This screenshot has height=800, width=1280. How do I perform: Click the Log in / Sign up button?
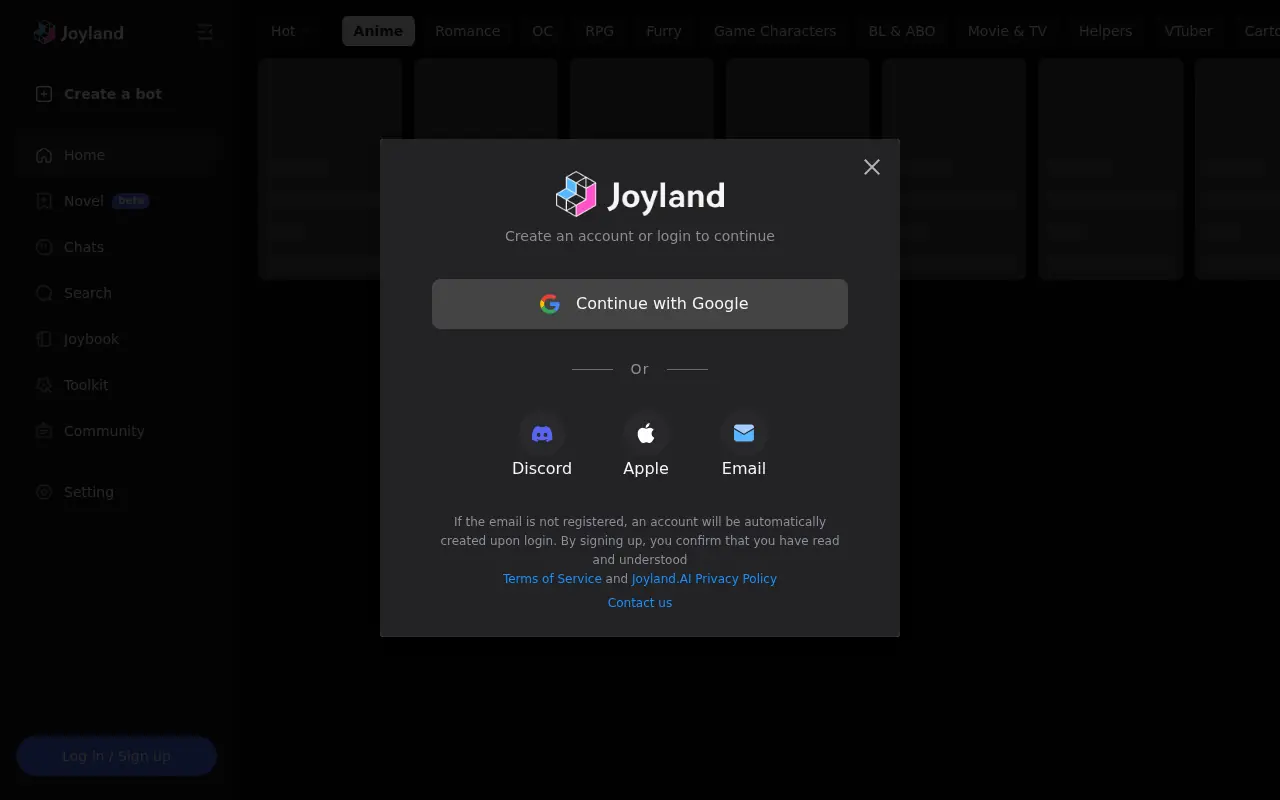pyautogui.click(x=116, y=756)
